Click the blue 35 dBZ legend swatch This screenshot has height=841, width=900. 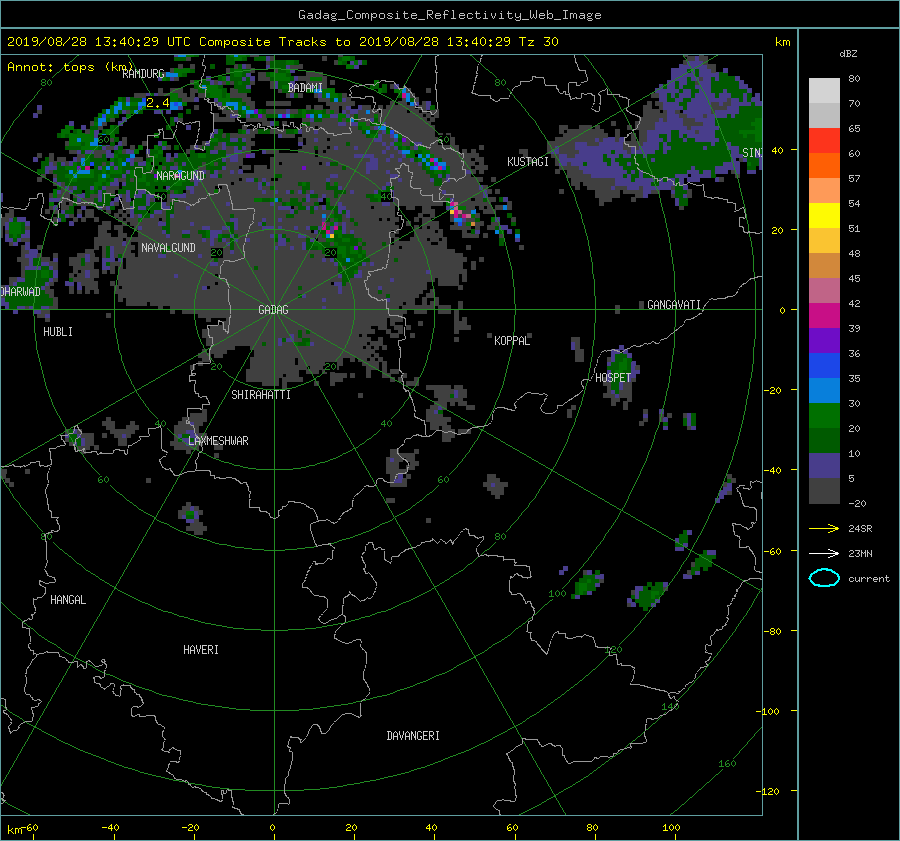pos(824,366)
